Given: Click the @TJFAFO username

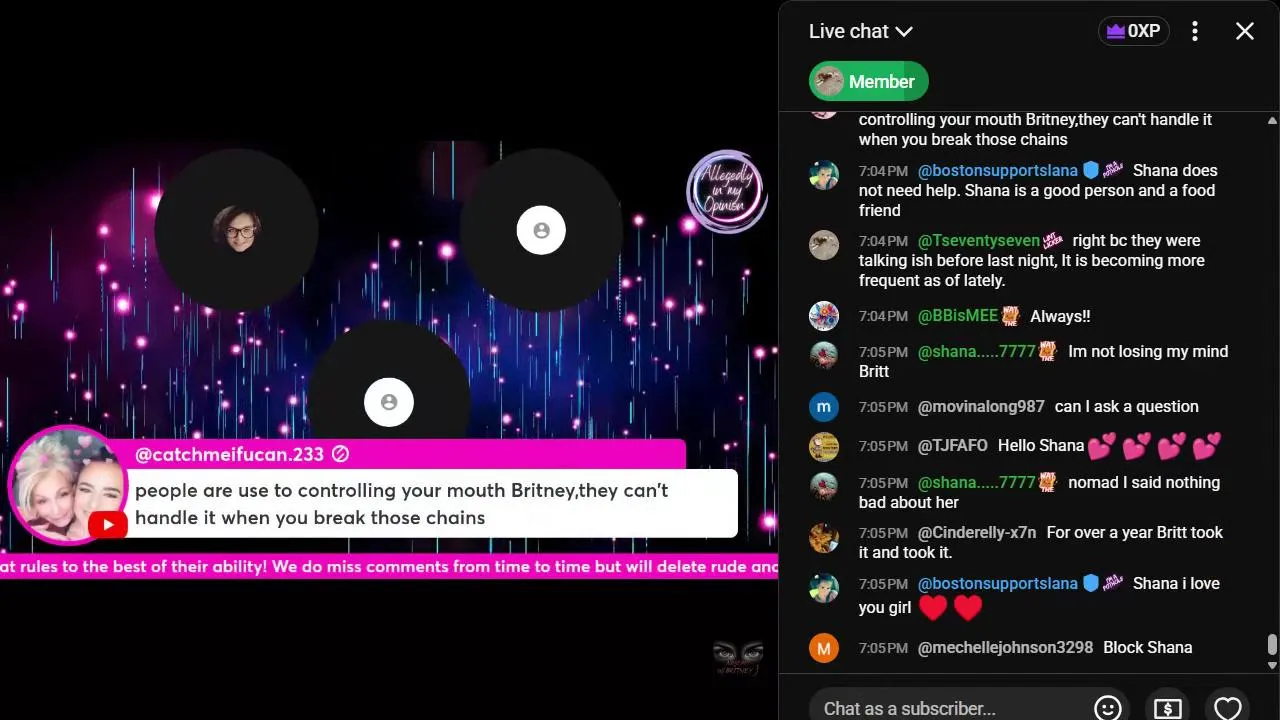Looking at the screenshot, I should 952,446.
